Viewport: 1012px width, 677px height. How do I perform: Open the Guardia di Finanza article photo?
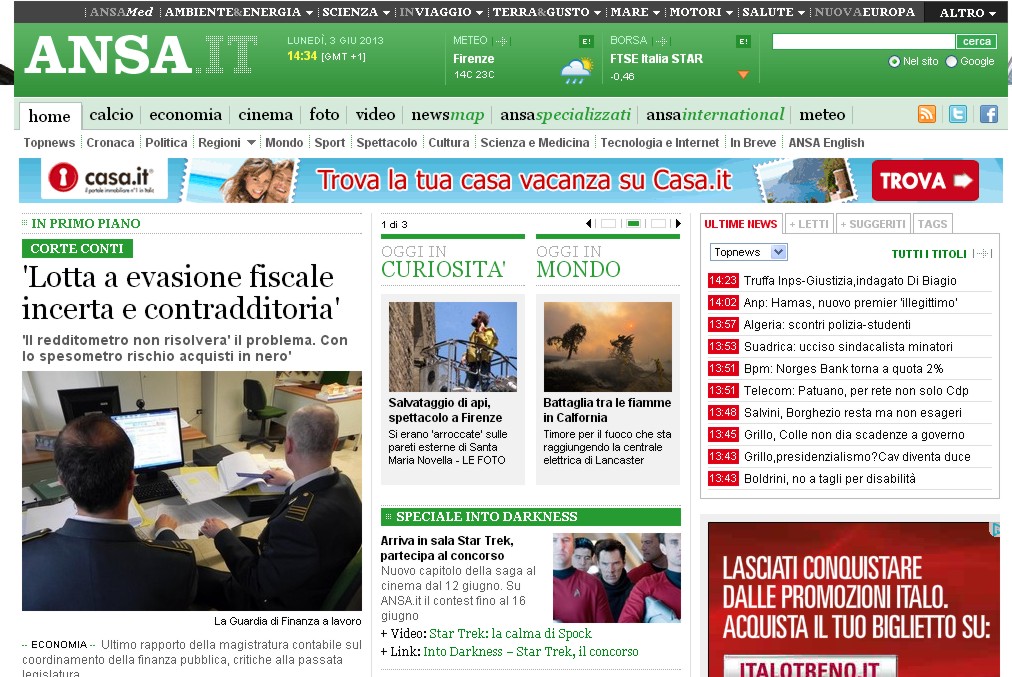point(192,490)
